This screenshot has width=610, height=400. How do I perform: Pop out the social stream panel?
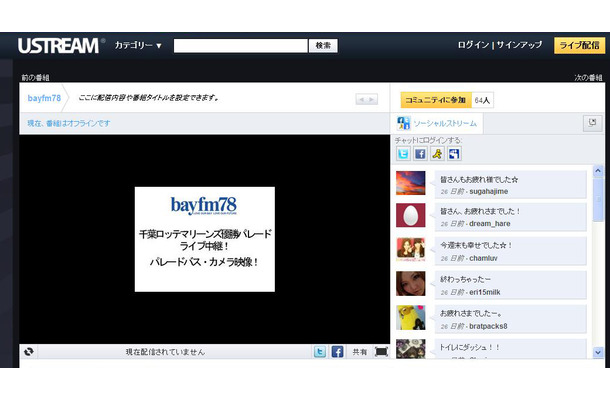pos(592,123)
